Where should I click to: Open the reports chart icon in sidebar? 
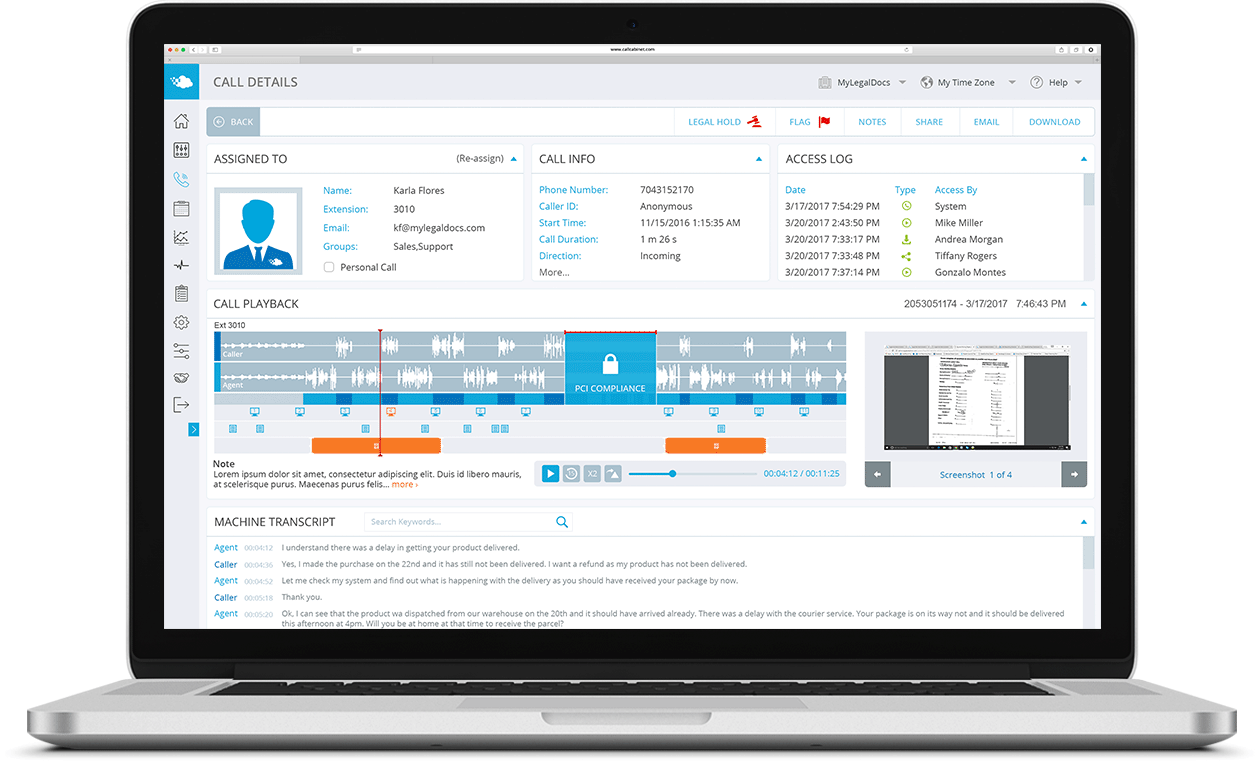pyautogui.click(x=181, y=237)
